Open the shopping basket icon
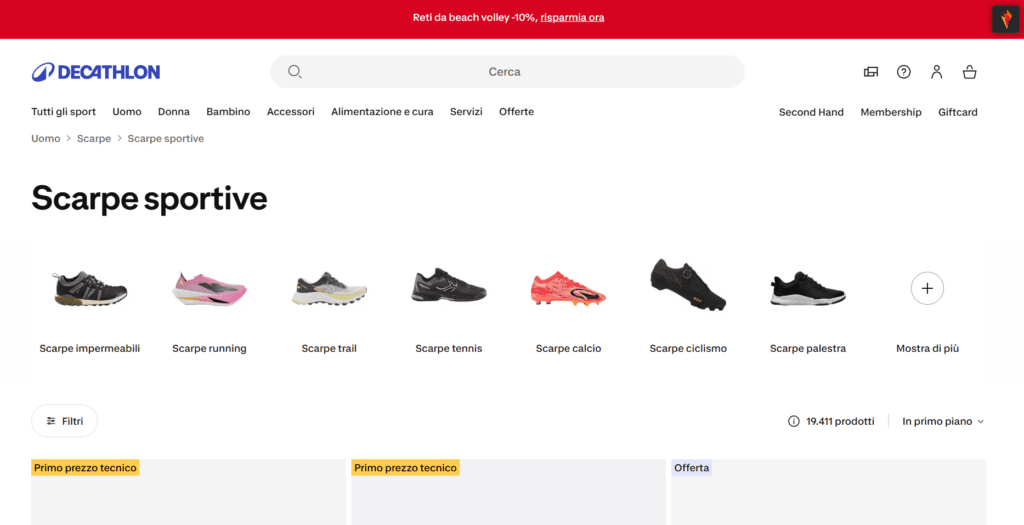 pyautogui.click(x=969, y=72)
